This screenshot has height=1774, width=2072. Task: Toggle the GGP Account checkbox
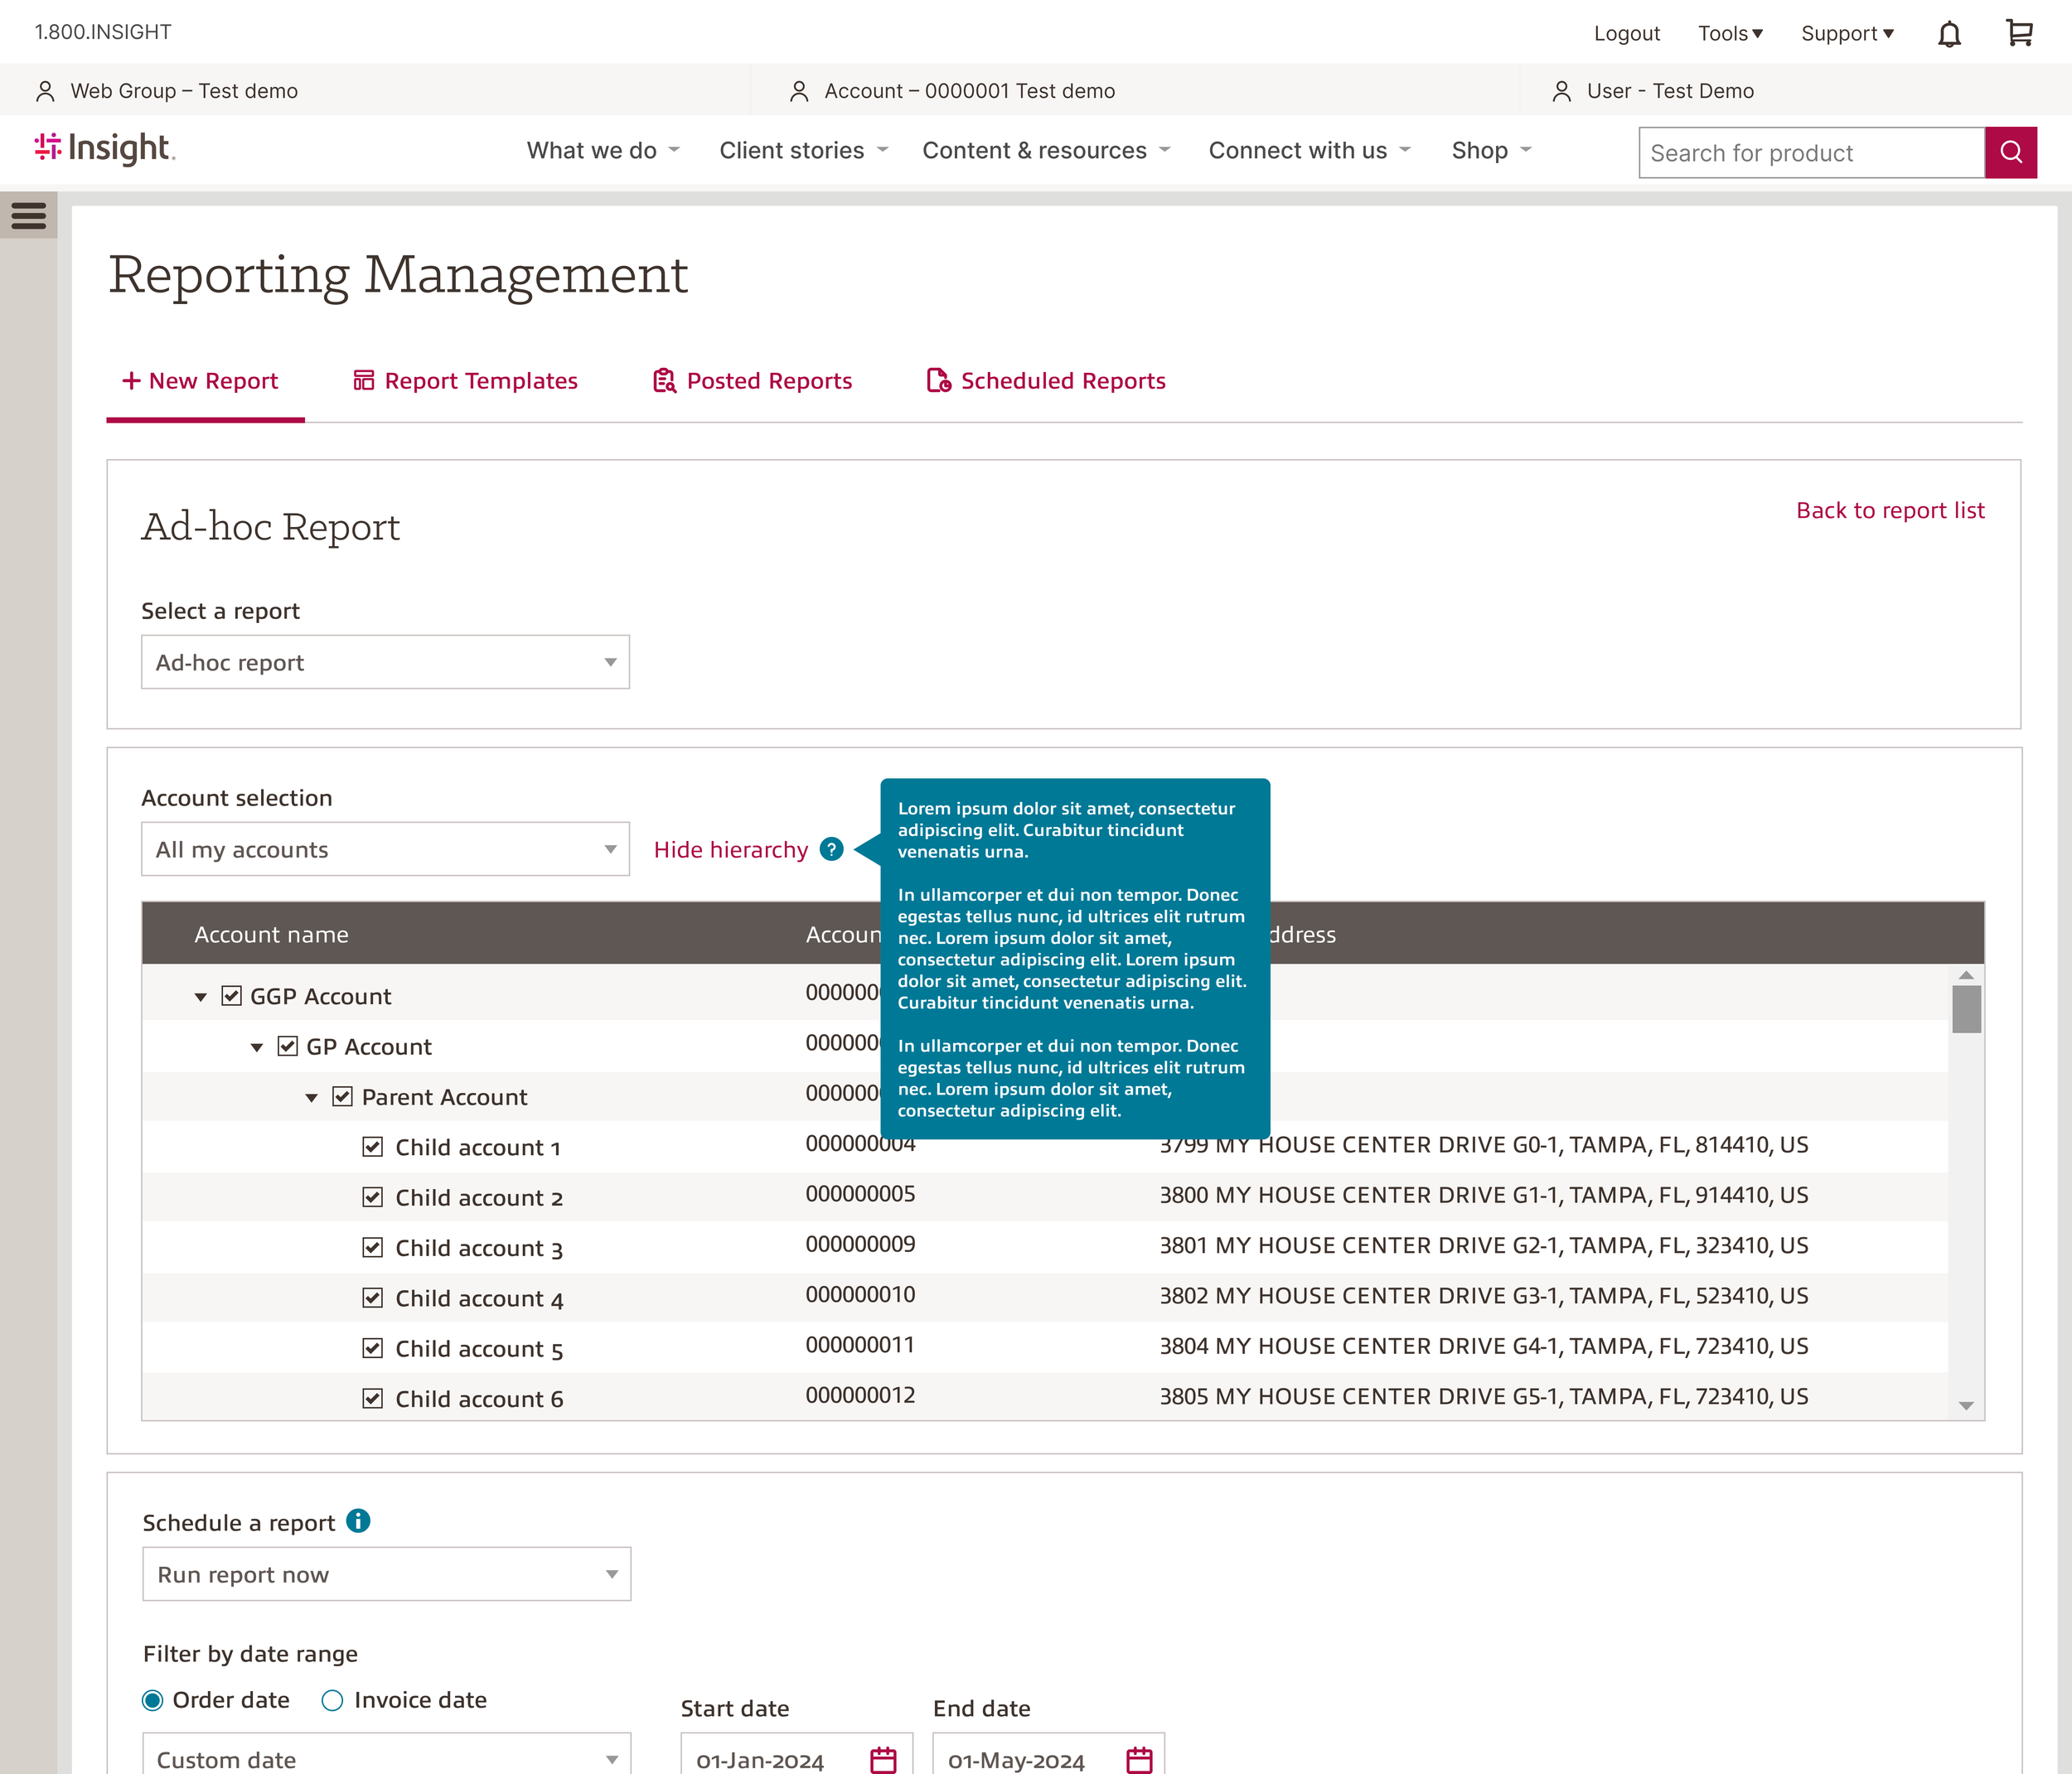point(232,995)
